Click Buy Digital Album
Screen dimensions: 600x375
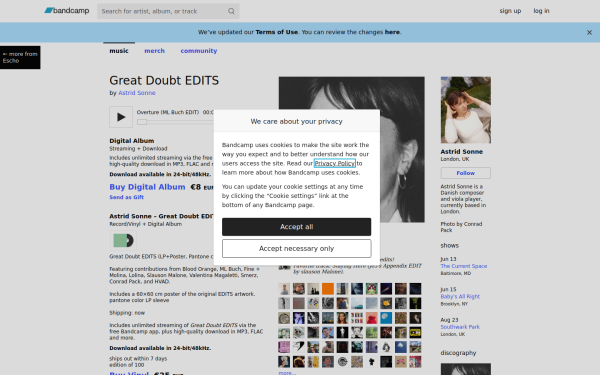(147, 187)
